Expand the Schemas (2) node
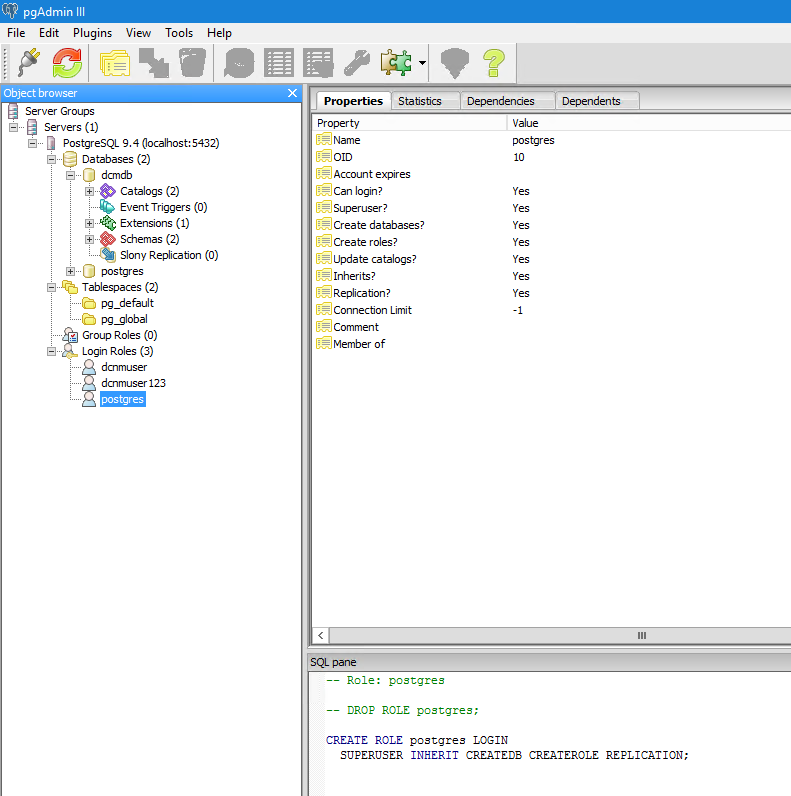This screenshot has width=791, height=796. click(89, 239)
